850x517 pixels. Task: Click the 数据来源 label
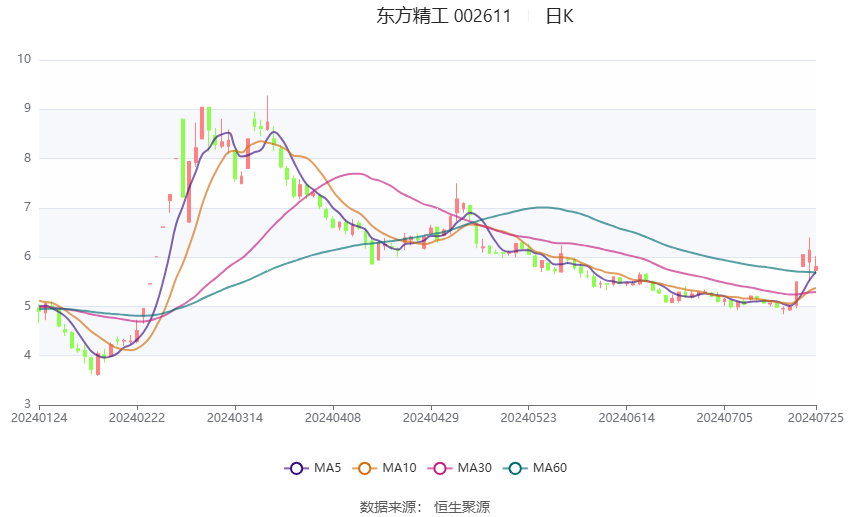tap(388, 507)
